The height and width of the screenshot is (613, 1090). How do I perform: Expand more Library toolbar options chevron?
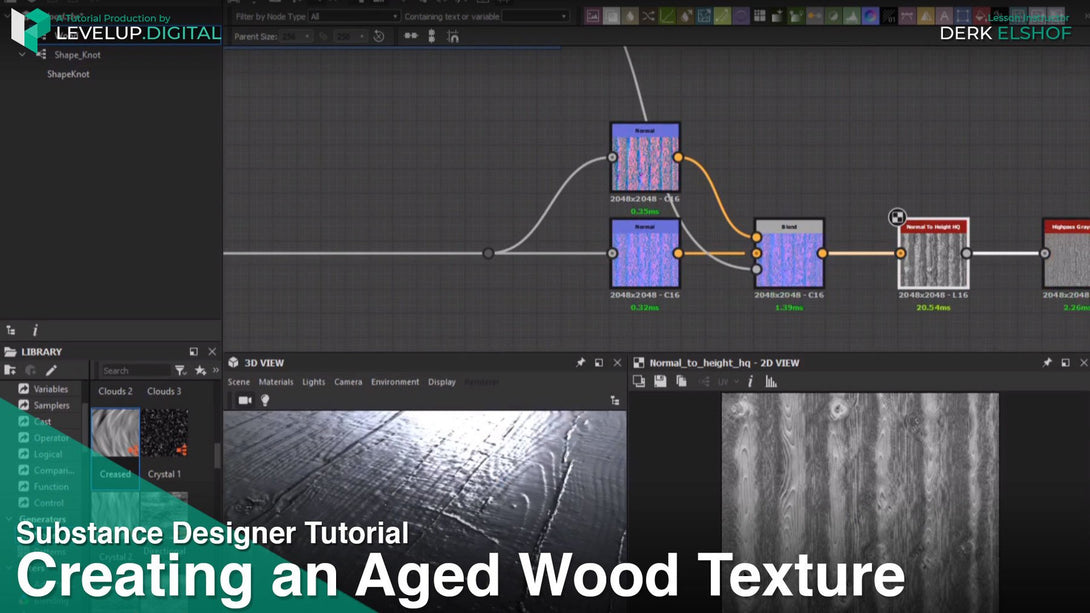click(215, 370)
